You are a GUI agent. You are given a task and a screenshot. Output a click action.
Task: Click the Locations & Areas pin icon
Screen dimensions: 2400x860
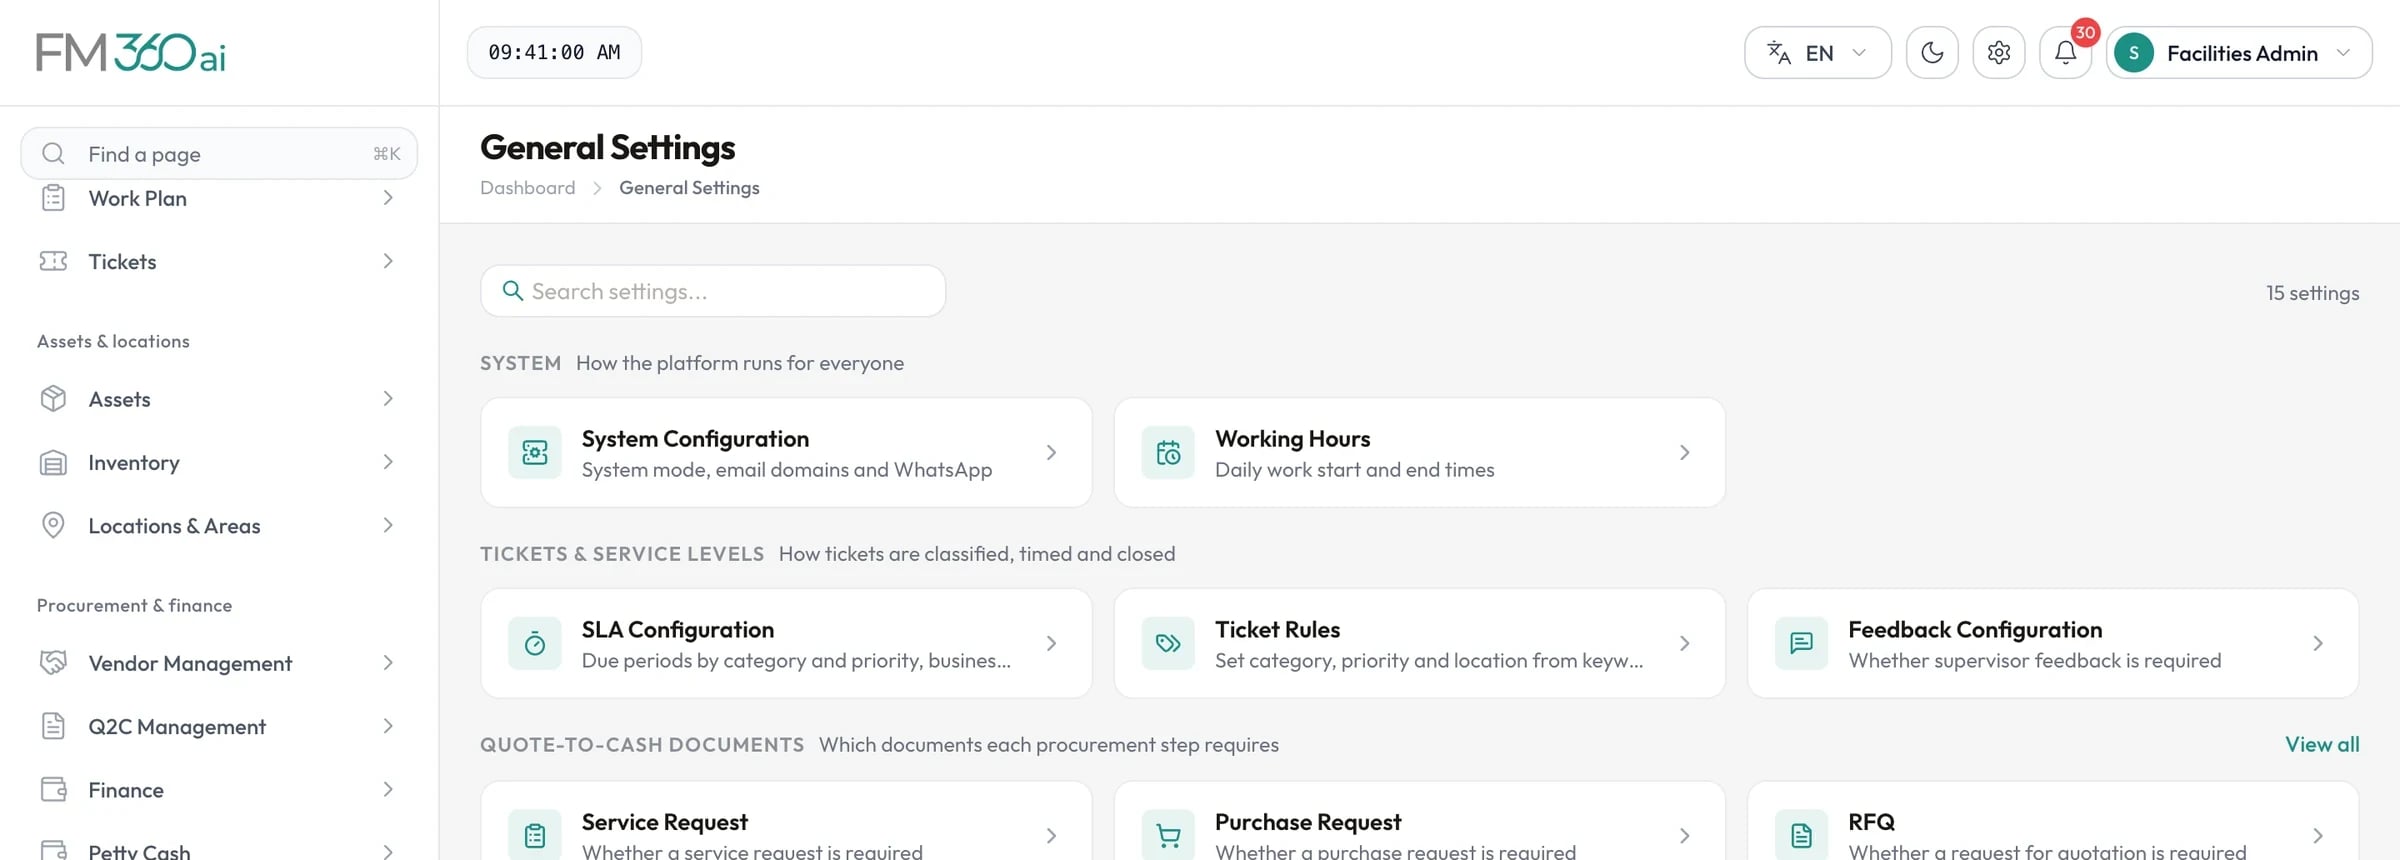[x=53, y=526]
